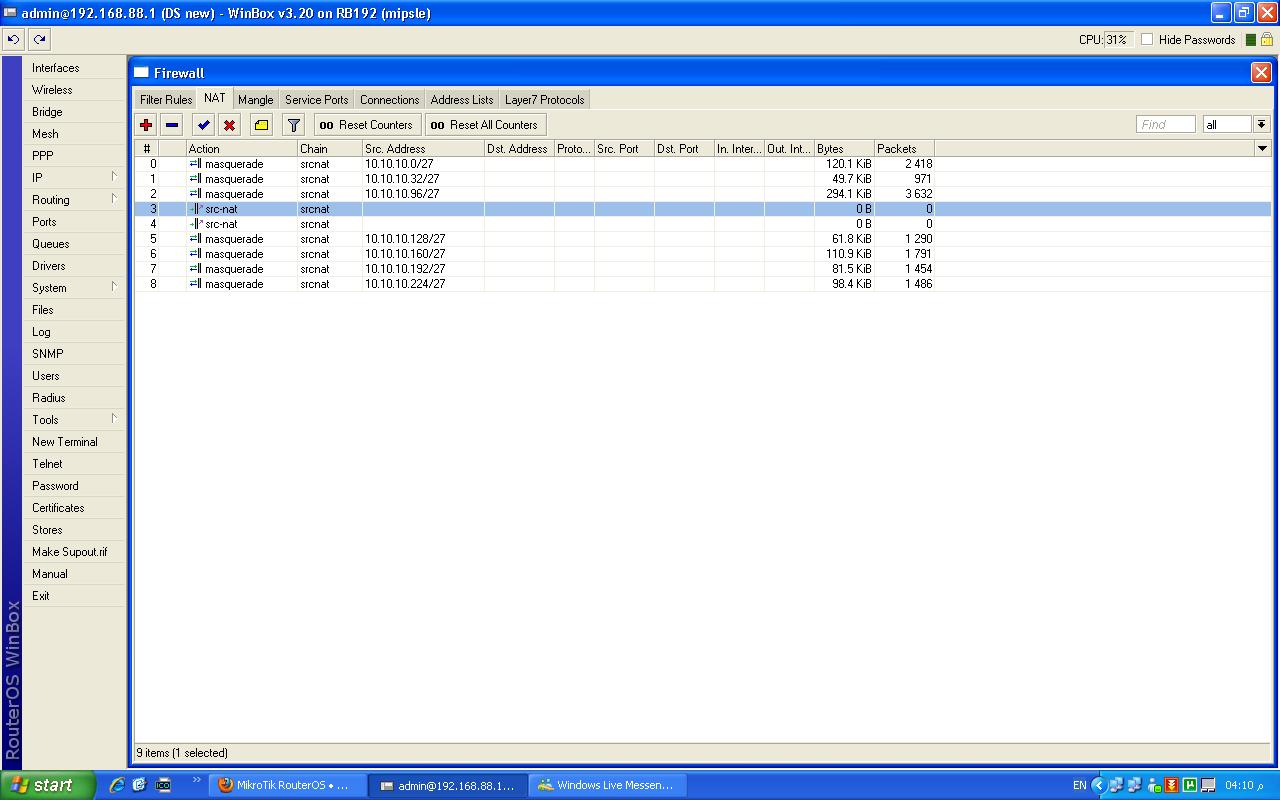Select the rule with source 10.10.10.224/27
This screenshot has height=800, width=1280.
[x=703, y=284]
